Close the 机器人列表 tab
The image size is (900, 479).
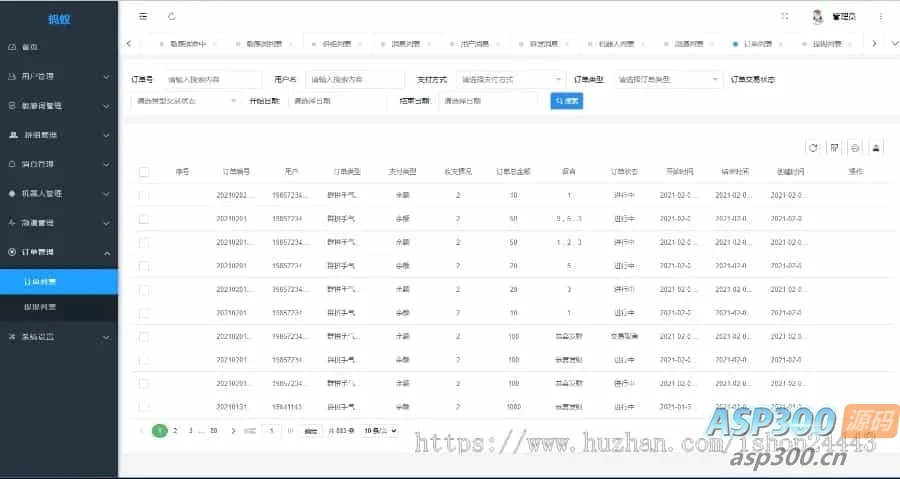pyautogui.click(x=645, y=44)
